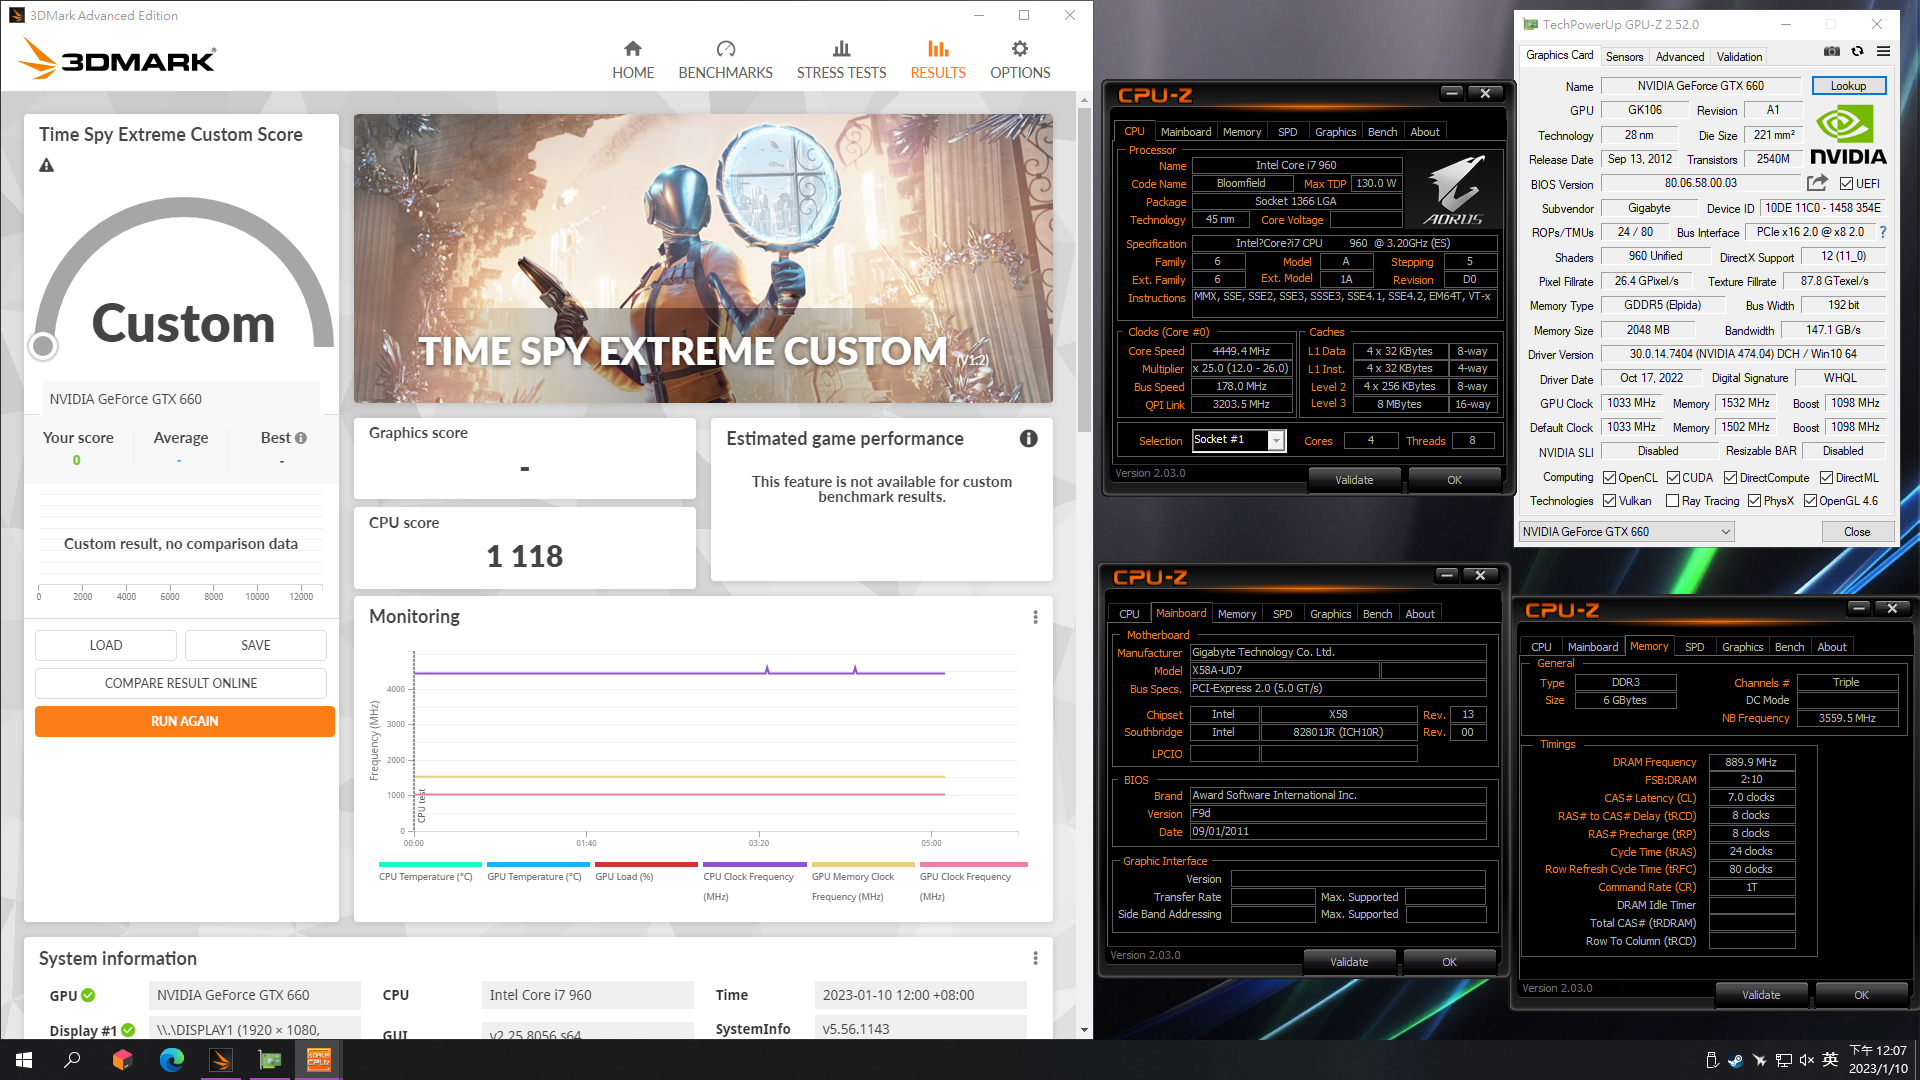Click the Bus Interface question mark in GPU-Z
1920x1080 pixels.
point(1883,232)
